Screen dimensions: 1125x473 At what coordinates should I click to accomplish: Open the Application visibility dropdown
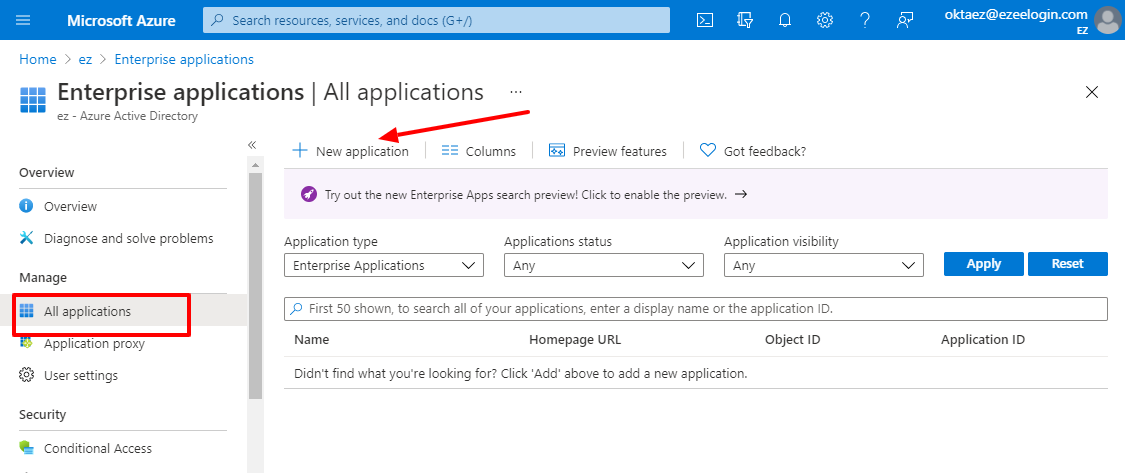(824, 265)
